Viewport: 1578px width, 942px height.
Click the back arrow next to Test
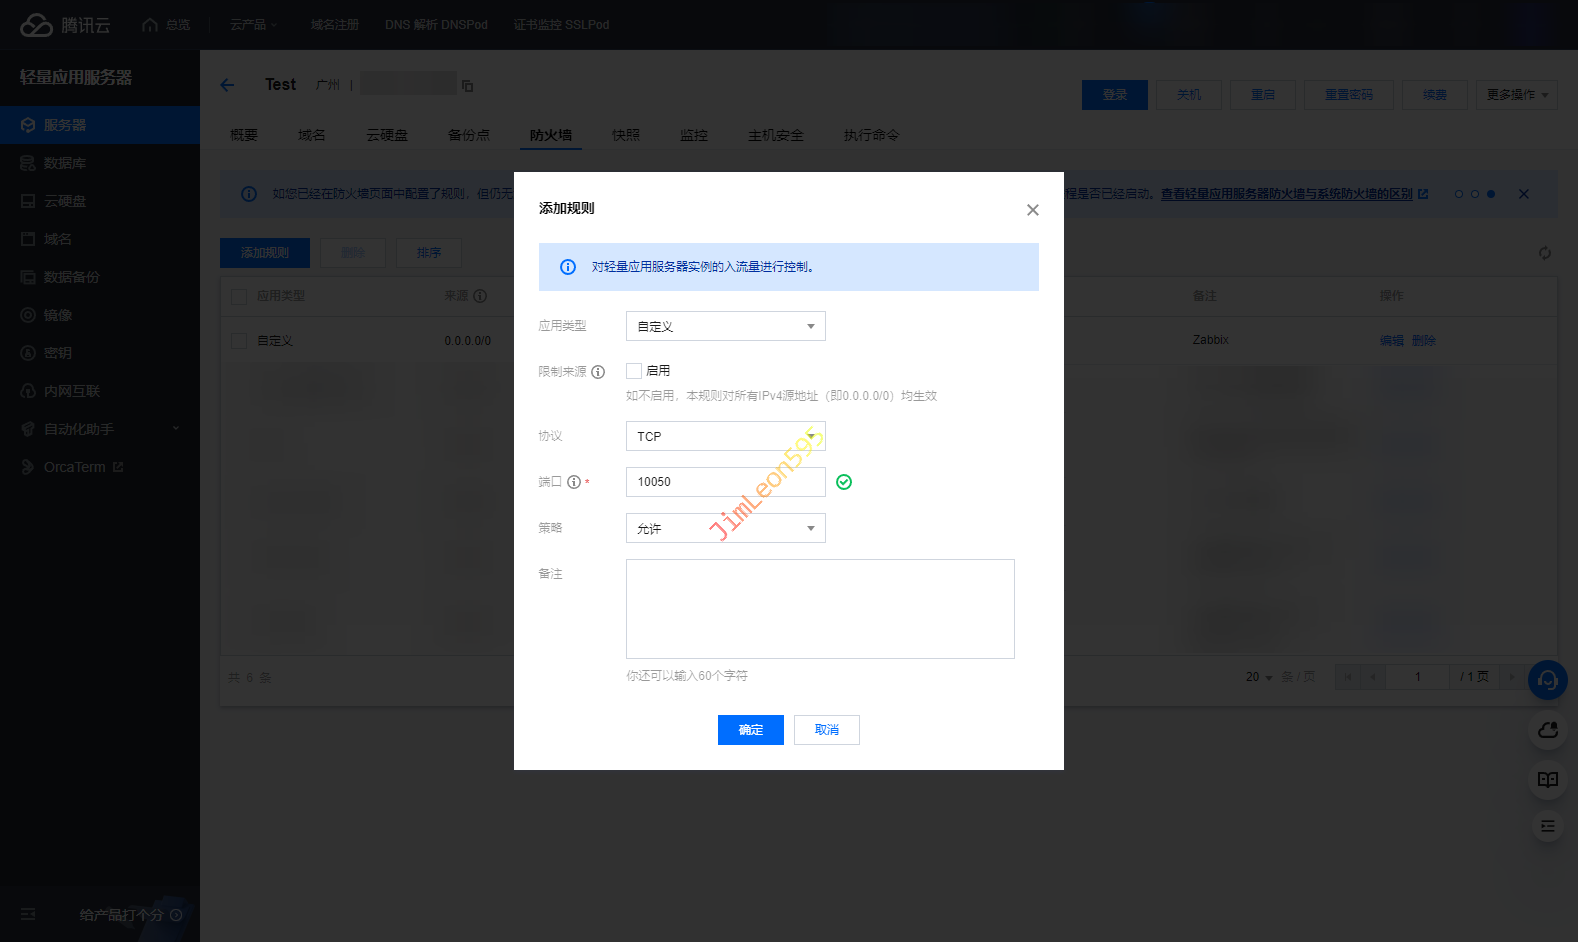coord(227,85)
